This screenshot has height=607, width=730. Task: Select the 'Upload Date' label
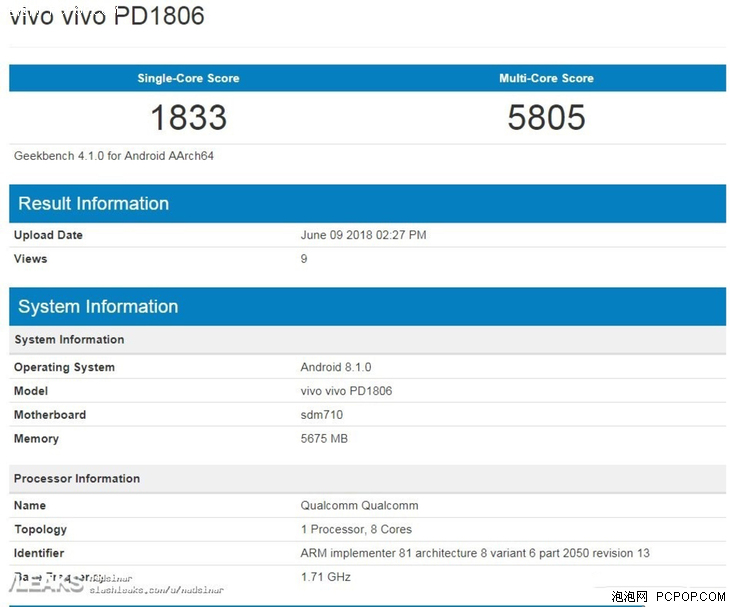point(48,235)
